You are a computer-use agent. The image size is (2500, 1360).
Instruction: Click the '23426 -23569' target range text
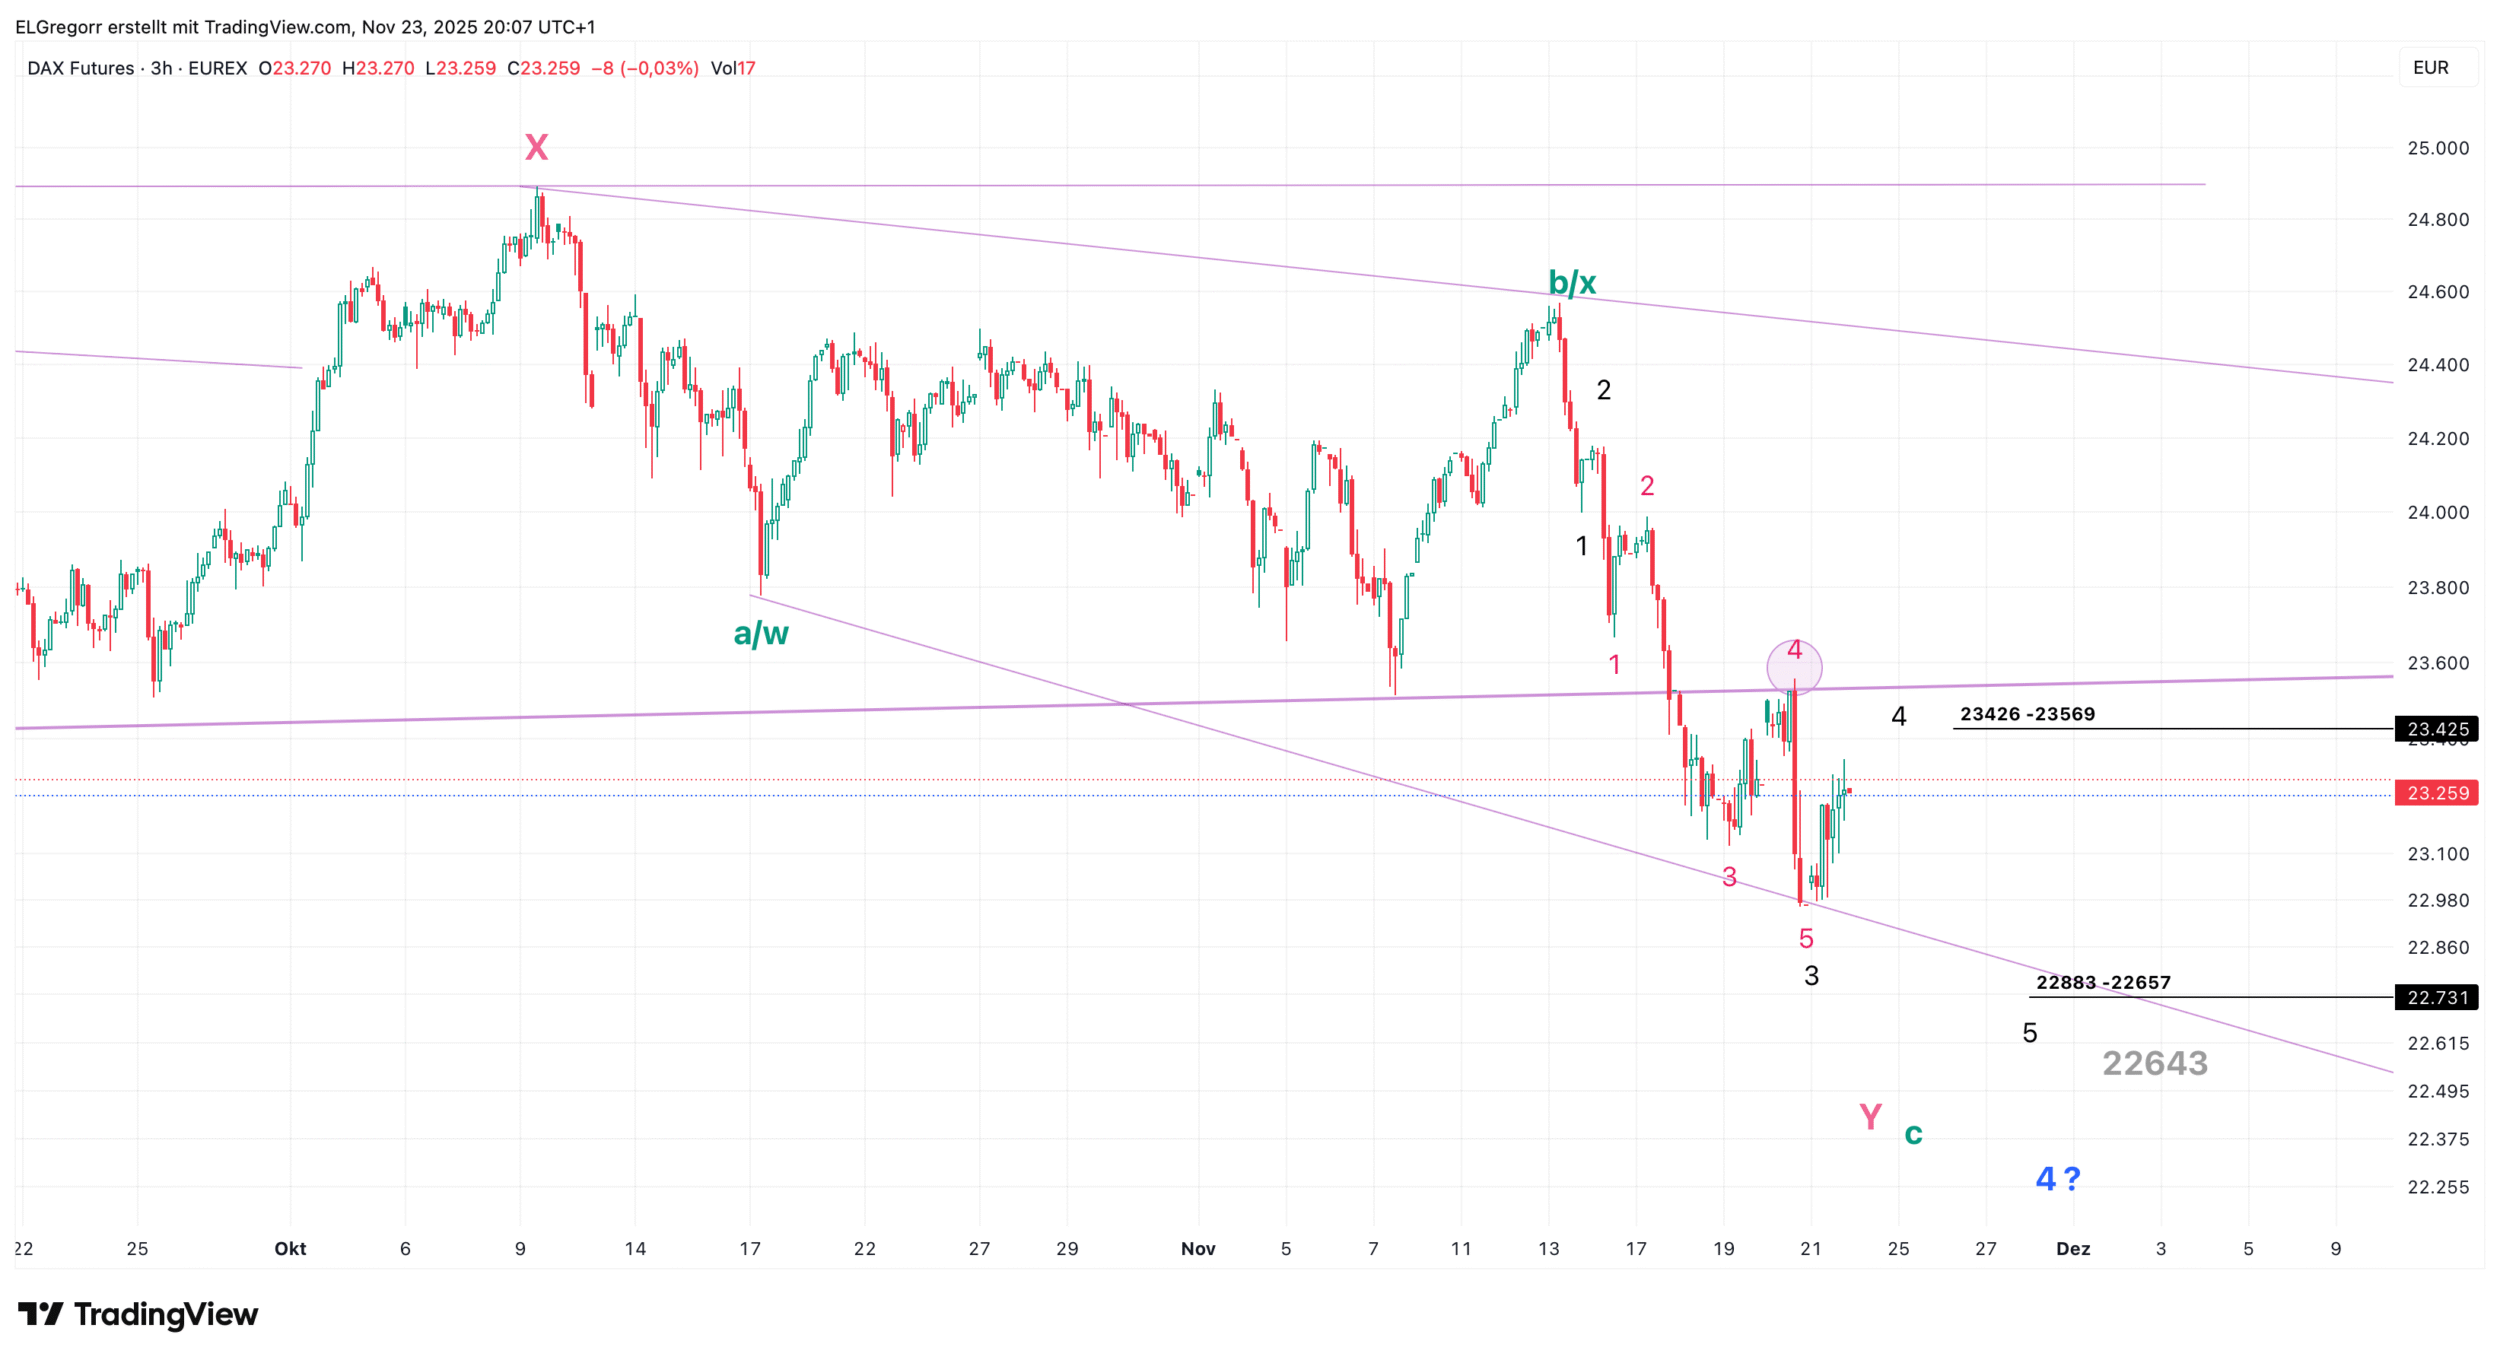point(2027,714)
